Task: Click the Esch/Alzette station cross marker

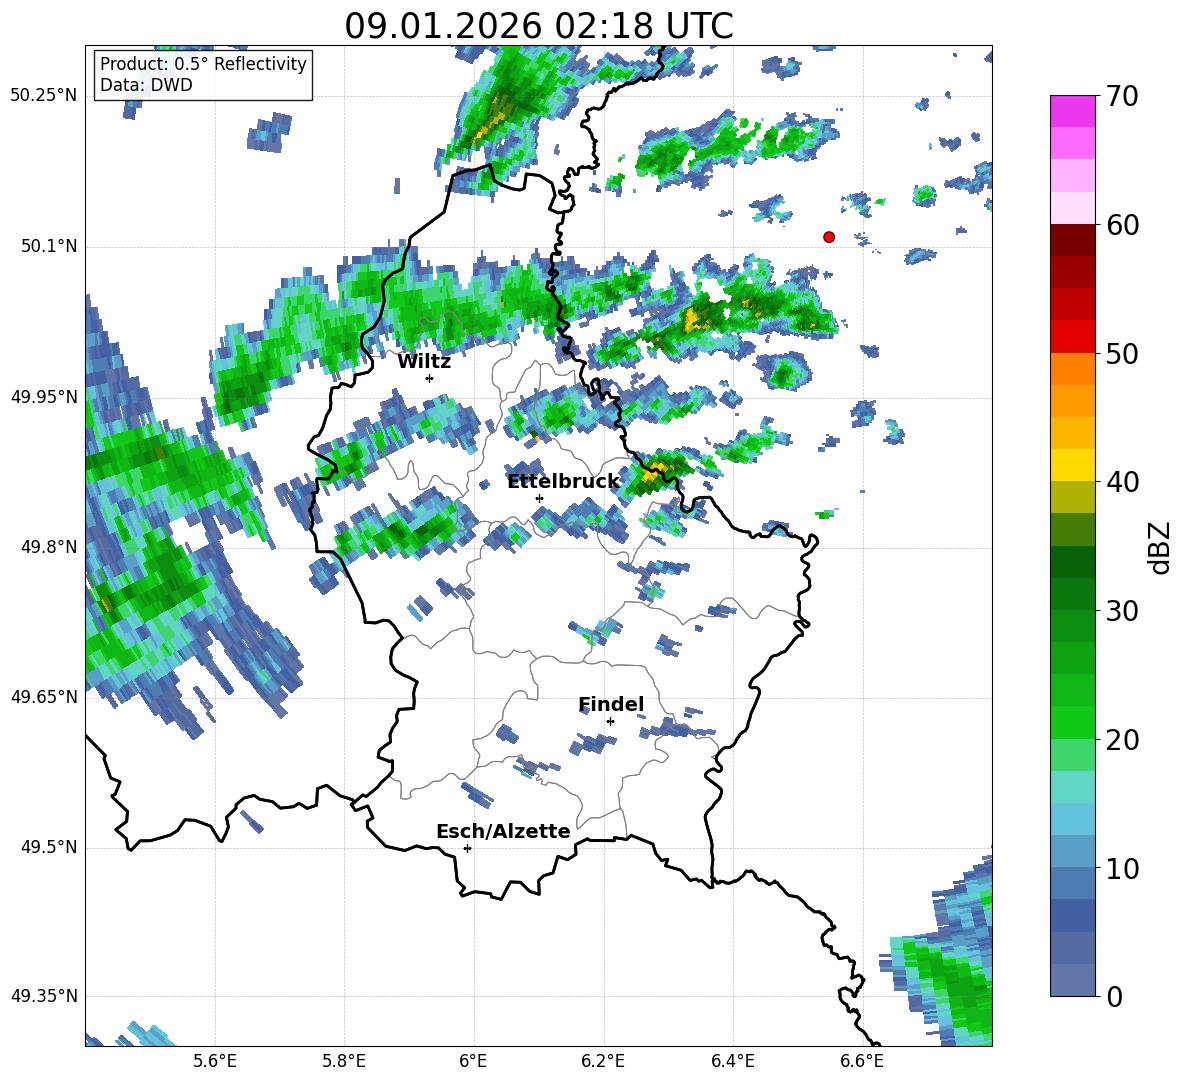Action: click(x=467, y=848)
